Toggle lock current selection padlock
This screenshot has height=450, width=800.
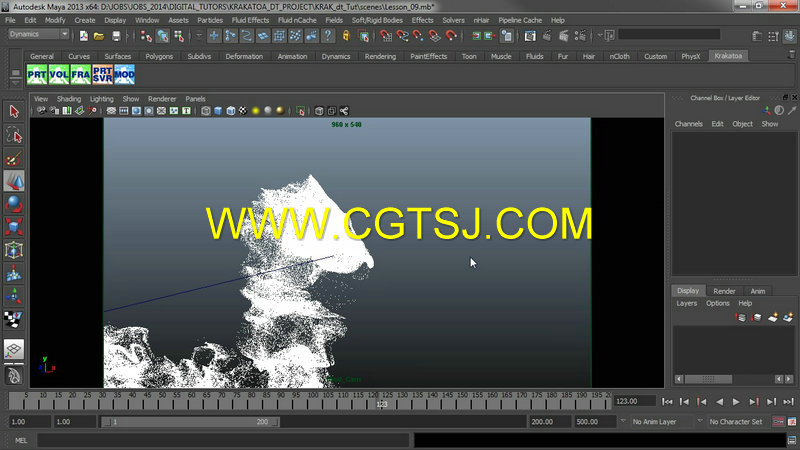pyautogui.click(x=346, y=36)
